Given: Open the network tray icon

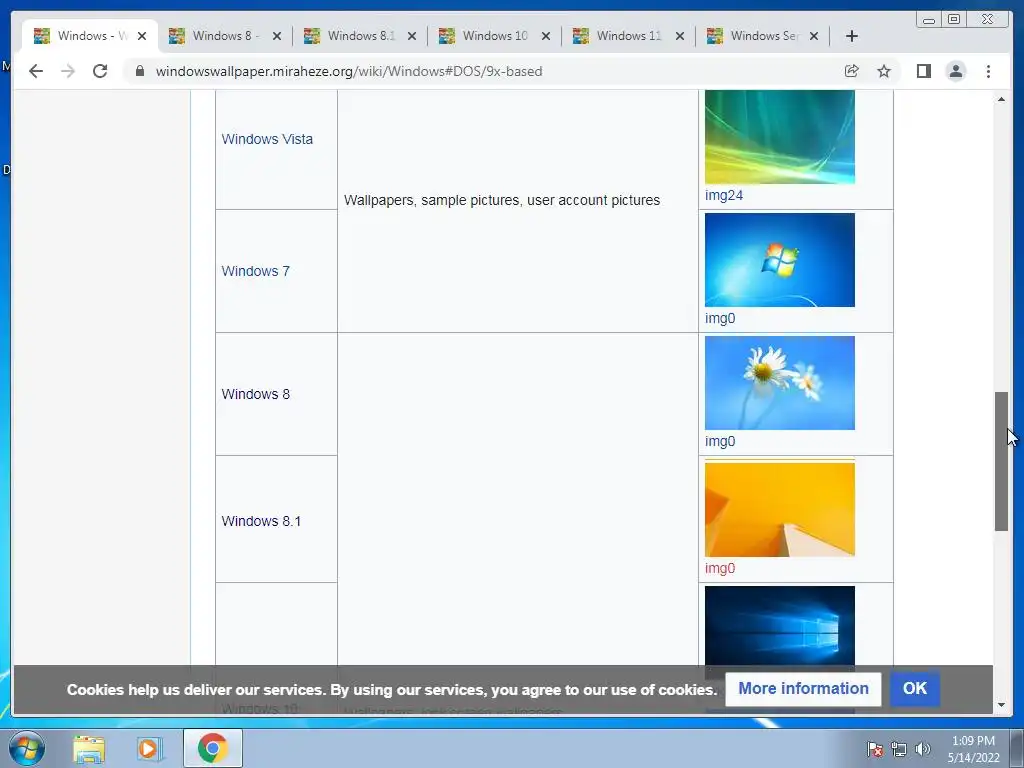Looking at the screenshot, I should [899, 749].
